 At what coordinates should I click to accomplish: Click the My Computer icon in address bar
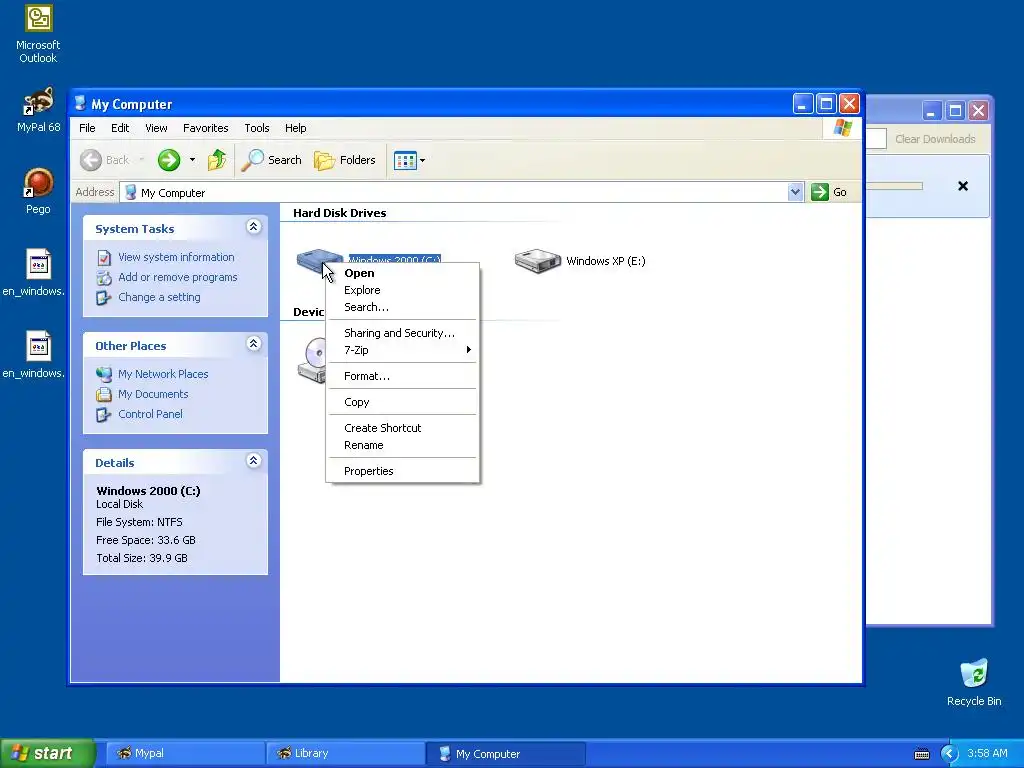point(131,193)
